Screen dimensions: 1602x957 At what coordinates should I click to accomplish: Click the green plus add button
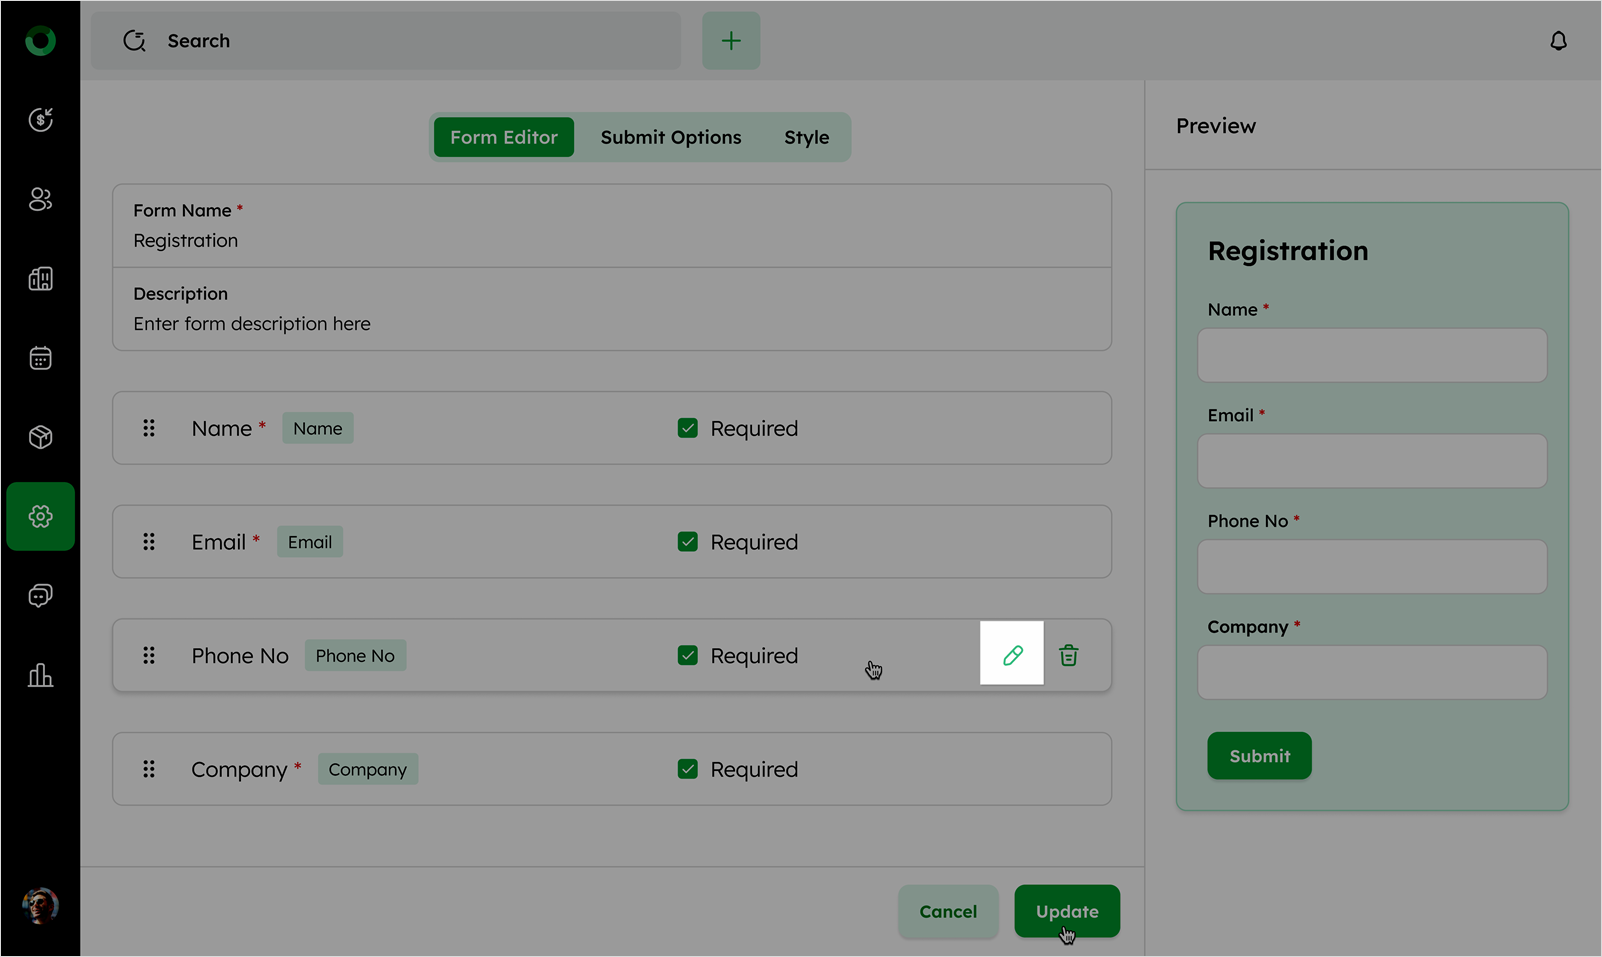pyautogui.click(x=731, y=41)
